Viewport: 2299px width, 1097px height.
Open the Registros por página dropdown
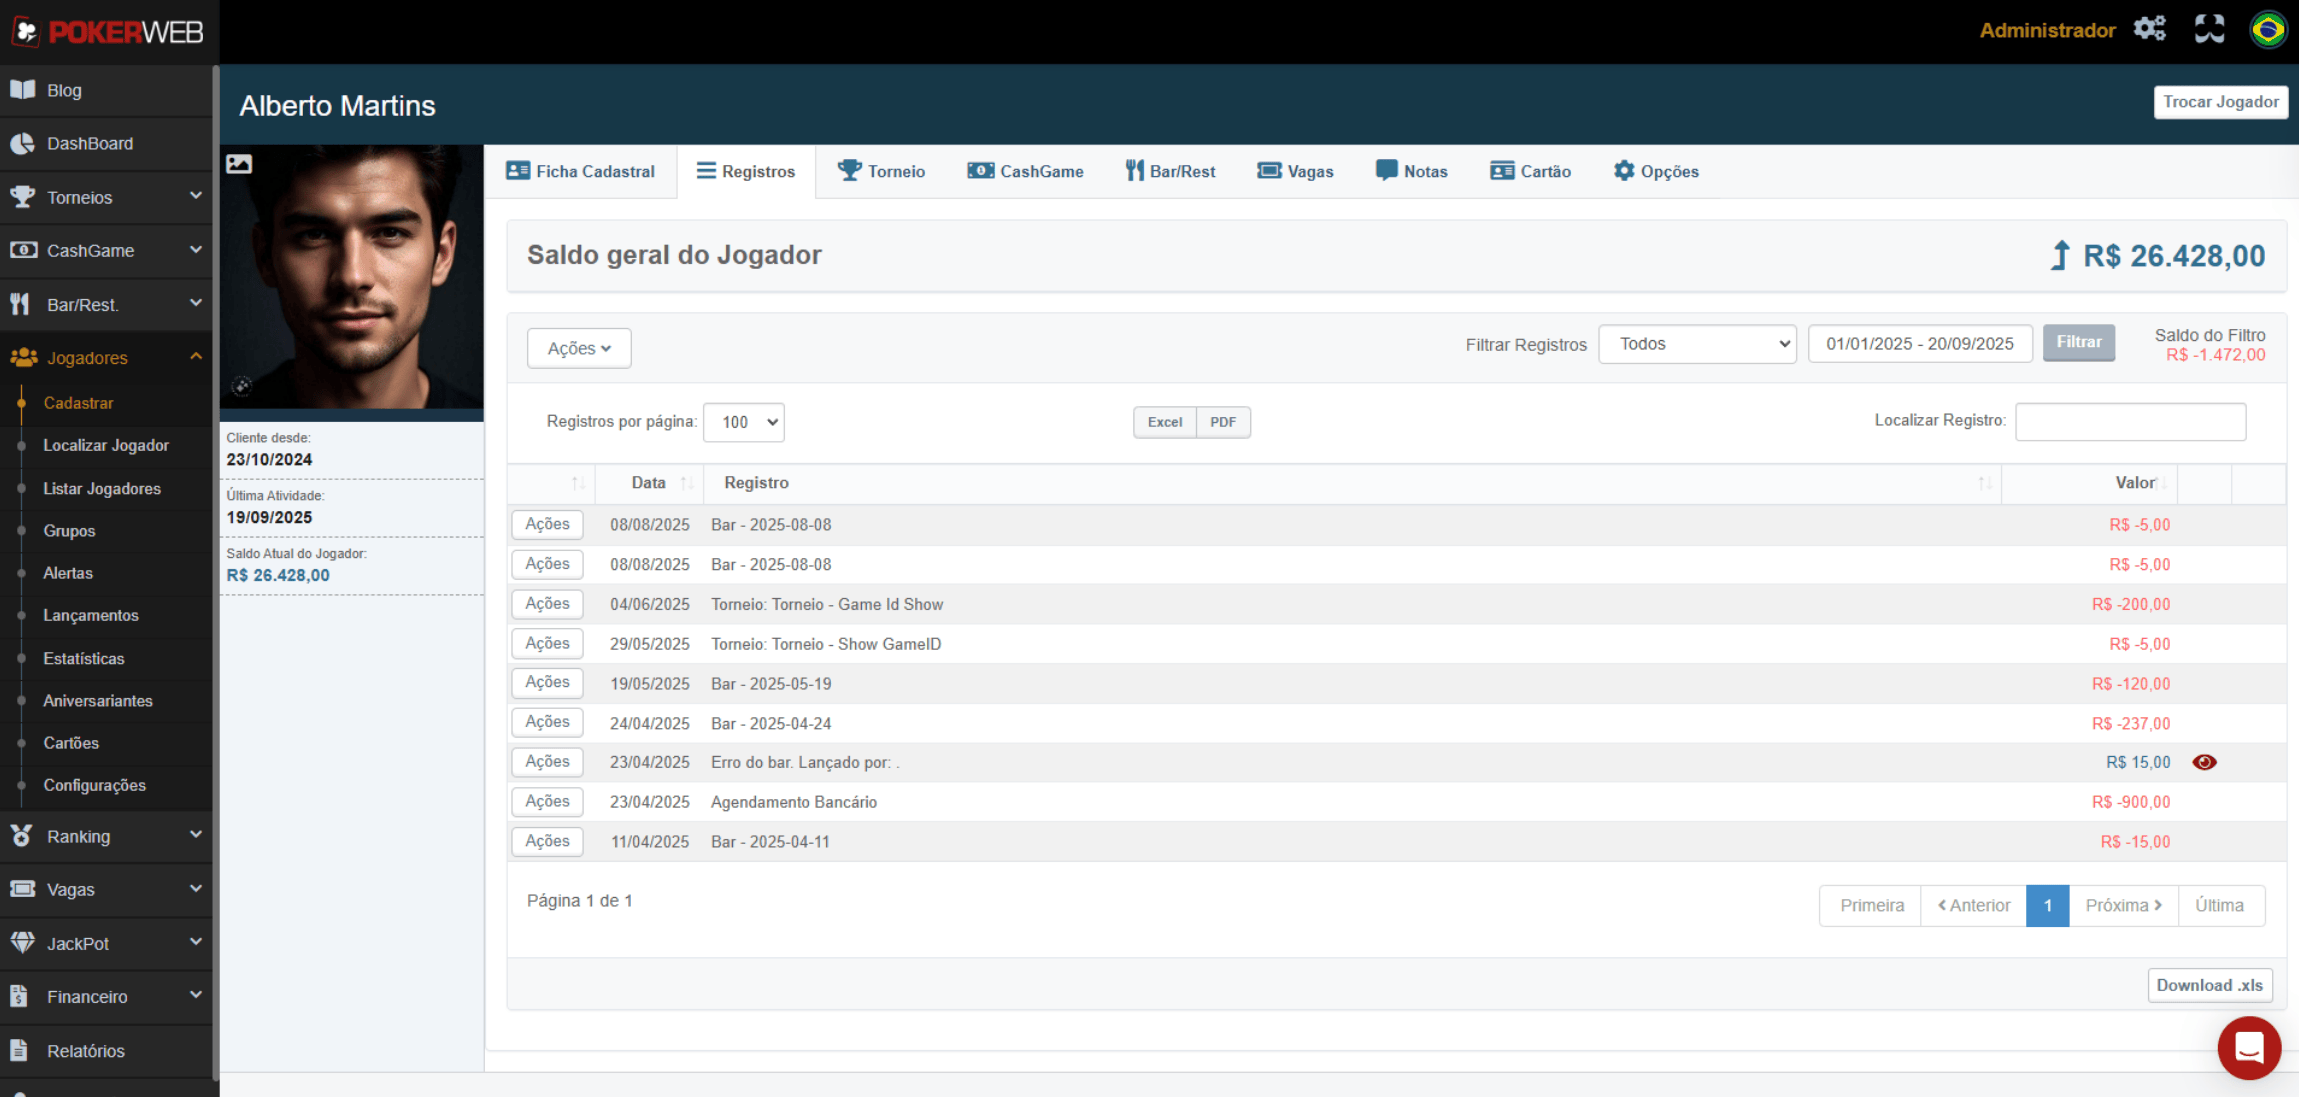[x=744, y=422]
